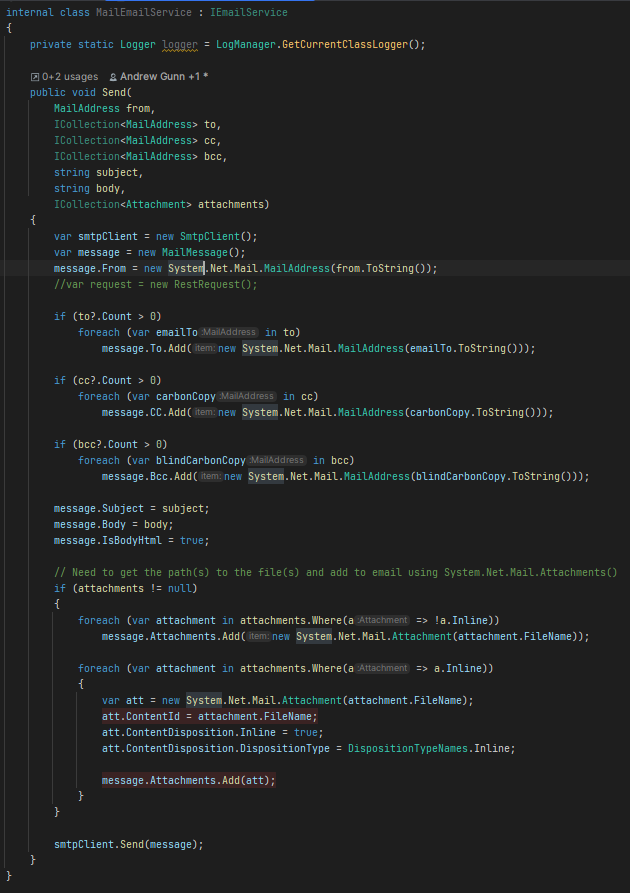Click the ':MailAddress' type hint after carbonCopy
Screen dimensions: 630x893
246,396
